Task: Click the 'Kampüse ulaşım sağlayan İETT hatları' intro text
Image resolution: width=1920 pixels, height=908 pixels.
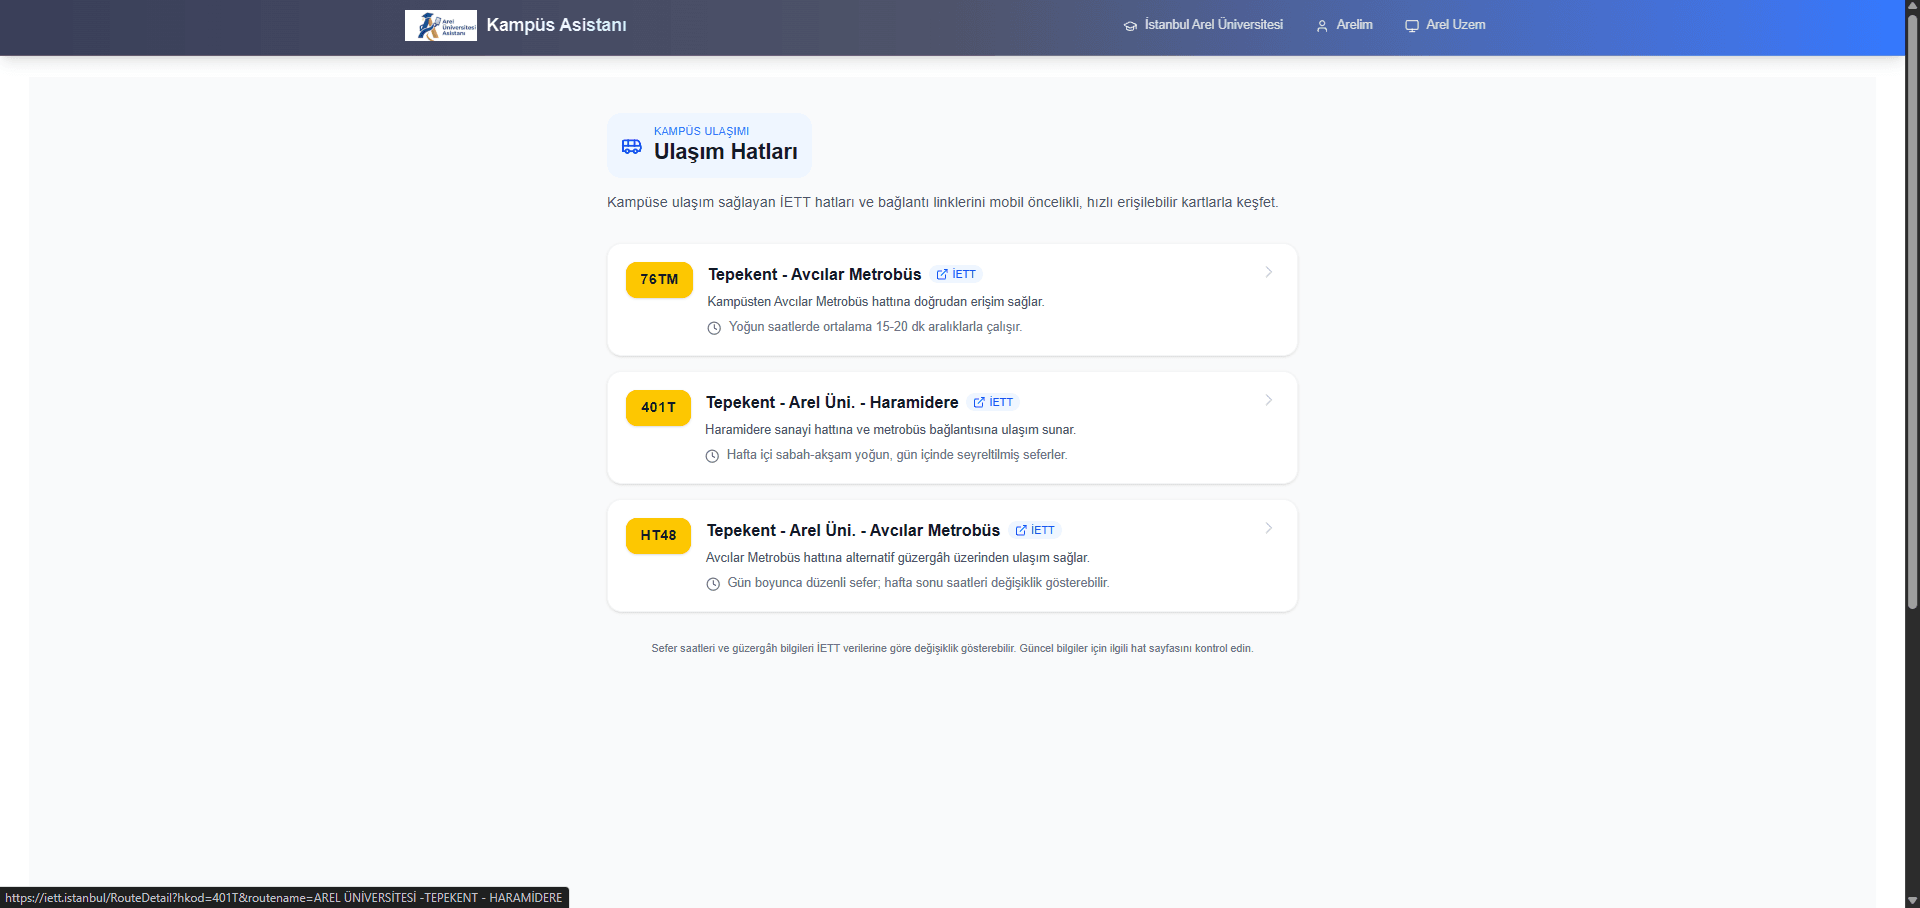Action: pos(942,202)
